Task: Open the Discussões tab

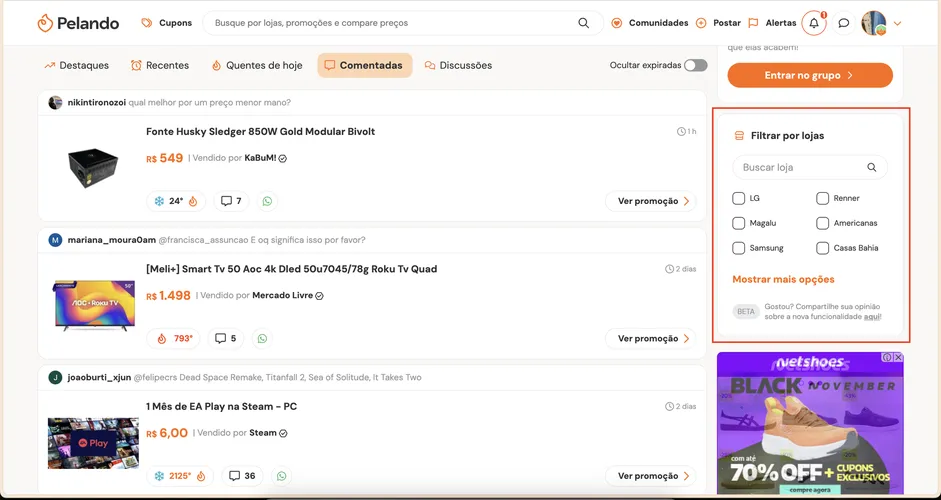Action: pos(458,65)
